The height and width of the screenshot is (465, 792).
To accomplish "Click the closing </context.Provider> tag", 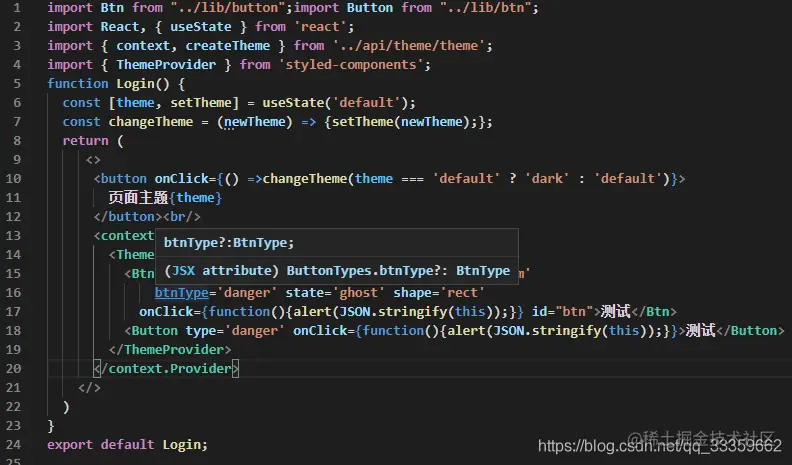I will [x=166, y=369].
